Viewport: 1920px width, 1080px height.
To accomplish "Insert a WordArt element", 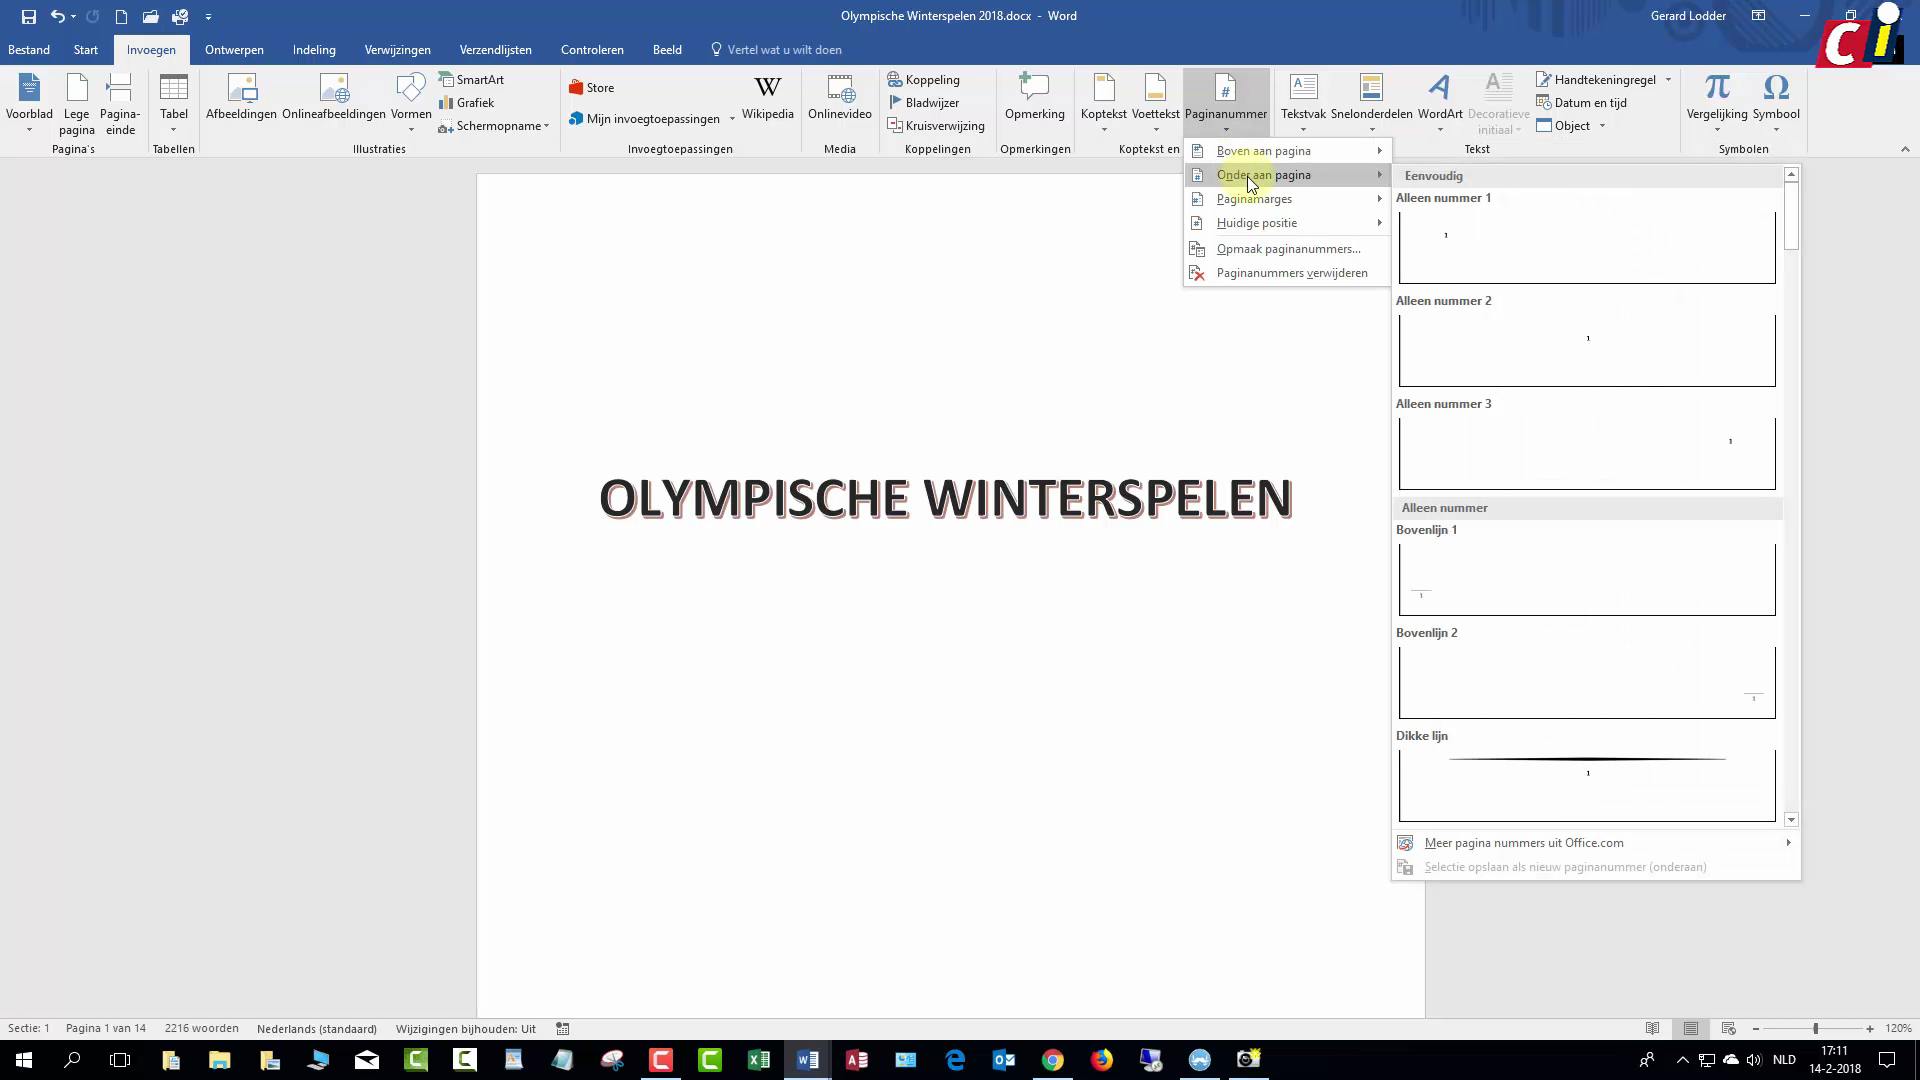I will [x=1438, y=100].
